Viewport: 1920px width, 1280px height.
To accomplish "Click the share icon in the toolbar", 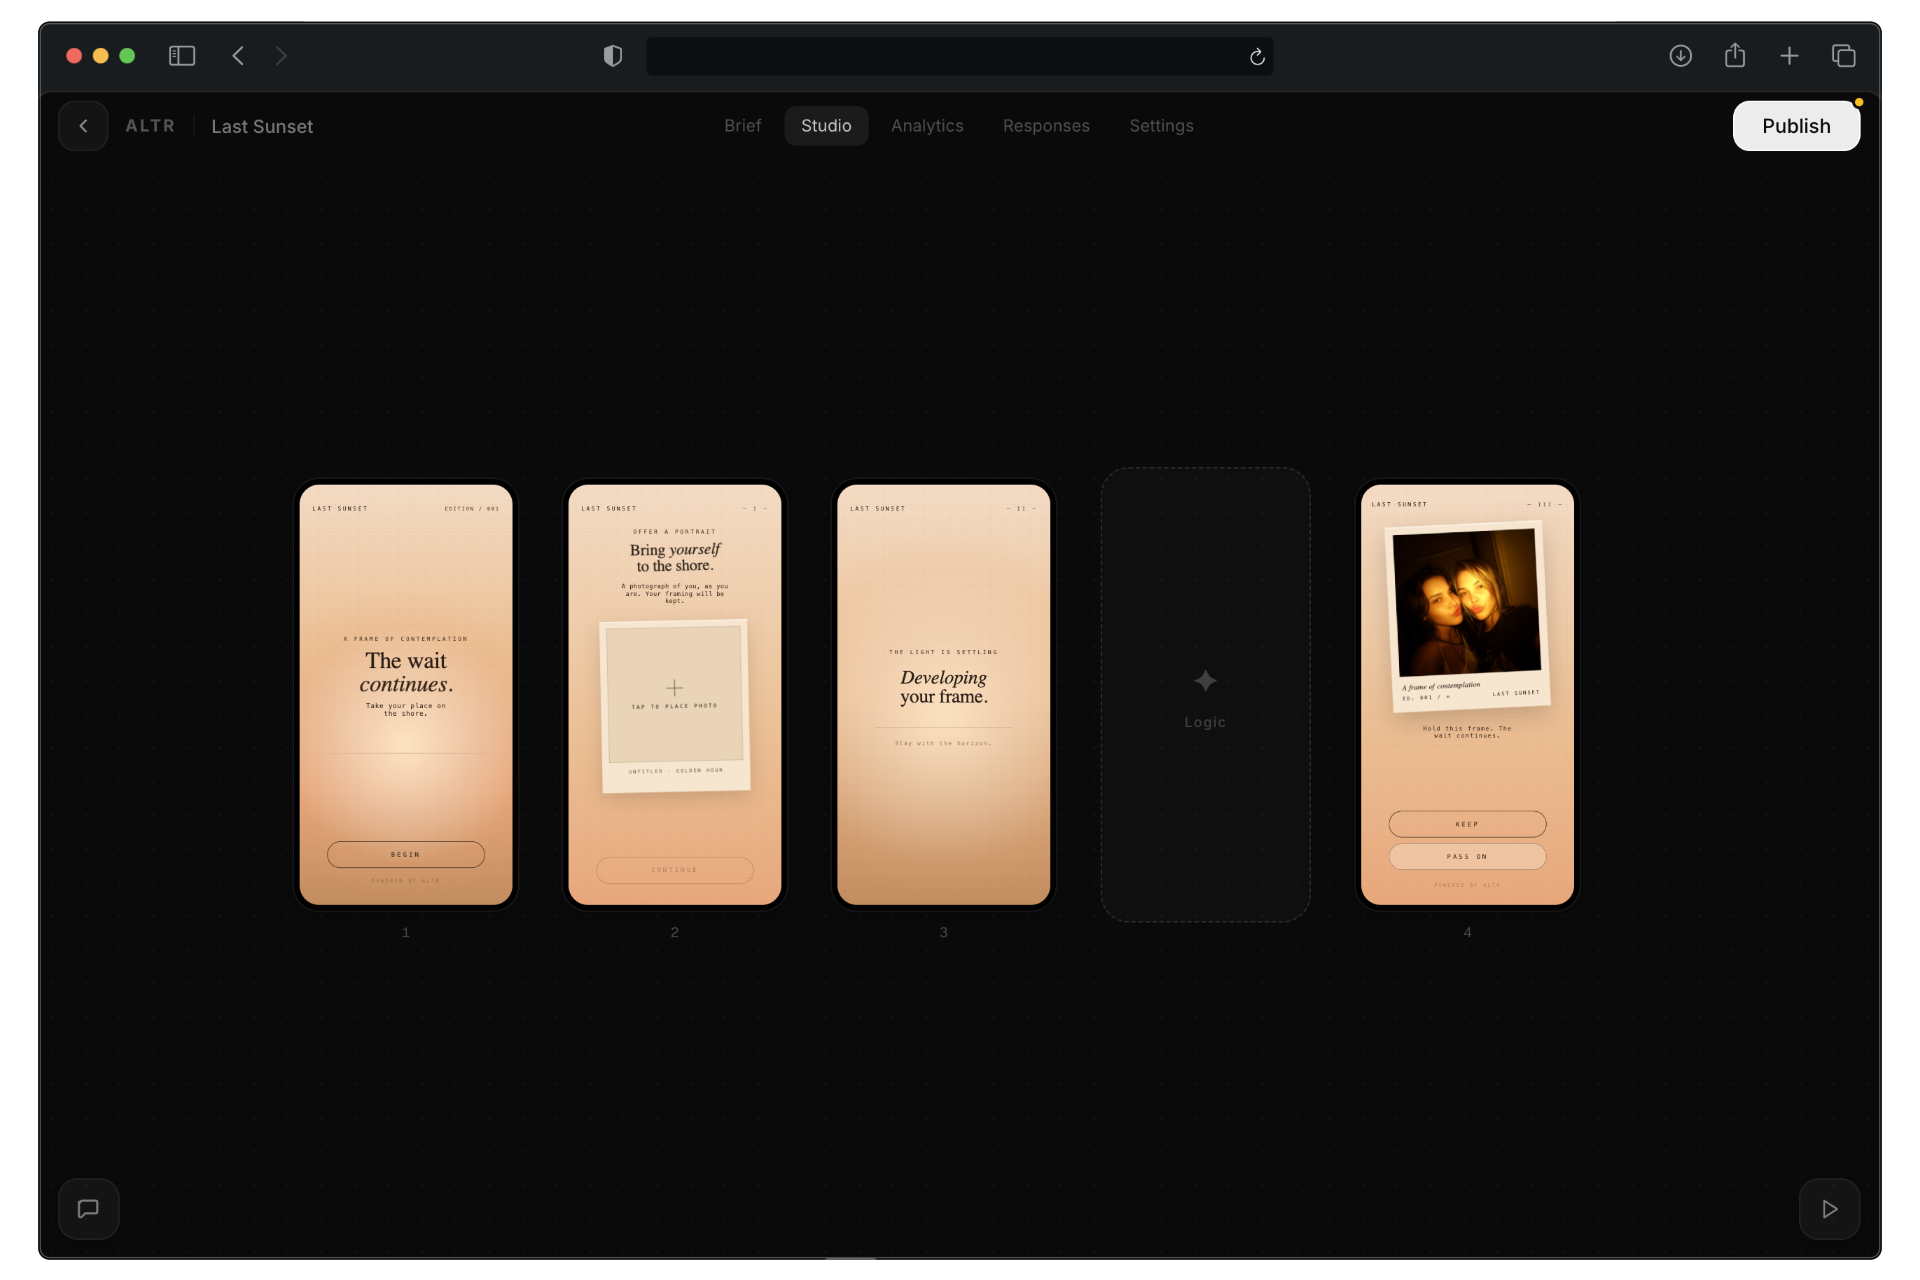I will 1735,55.
